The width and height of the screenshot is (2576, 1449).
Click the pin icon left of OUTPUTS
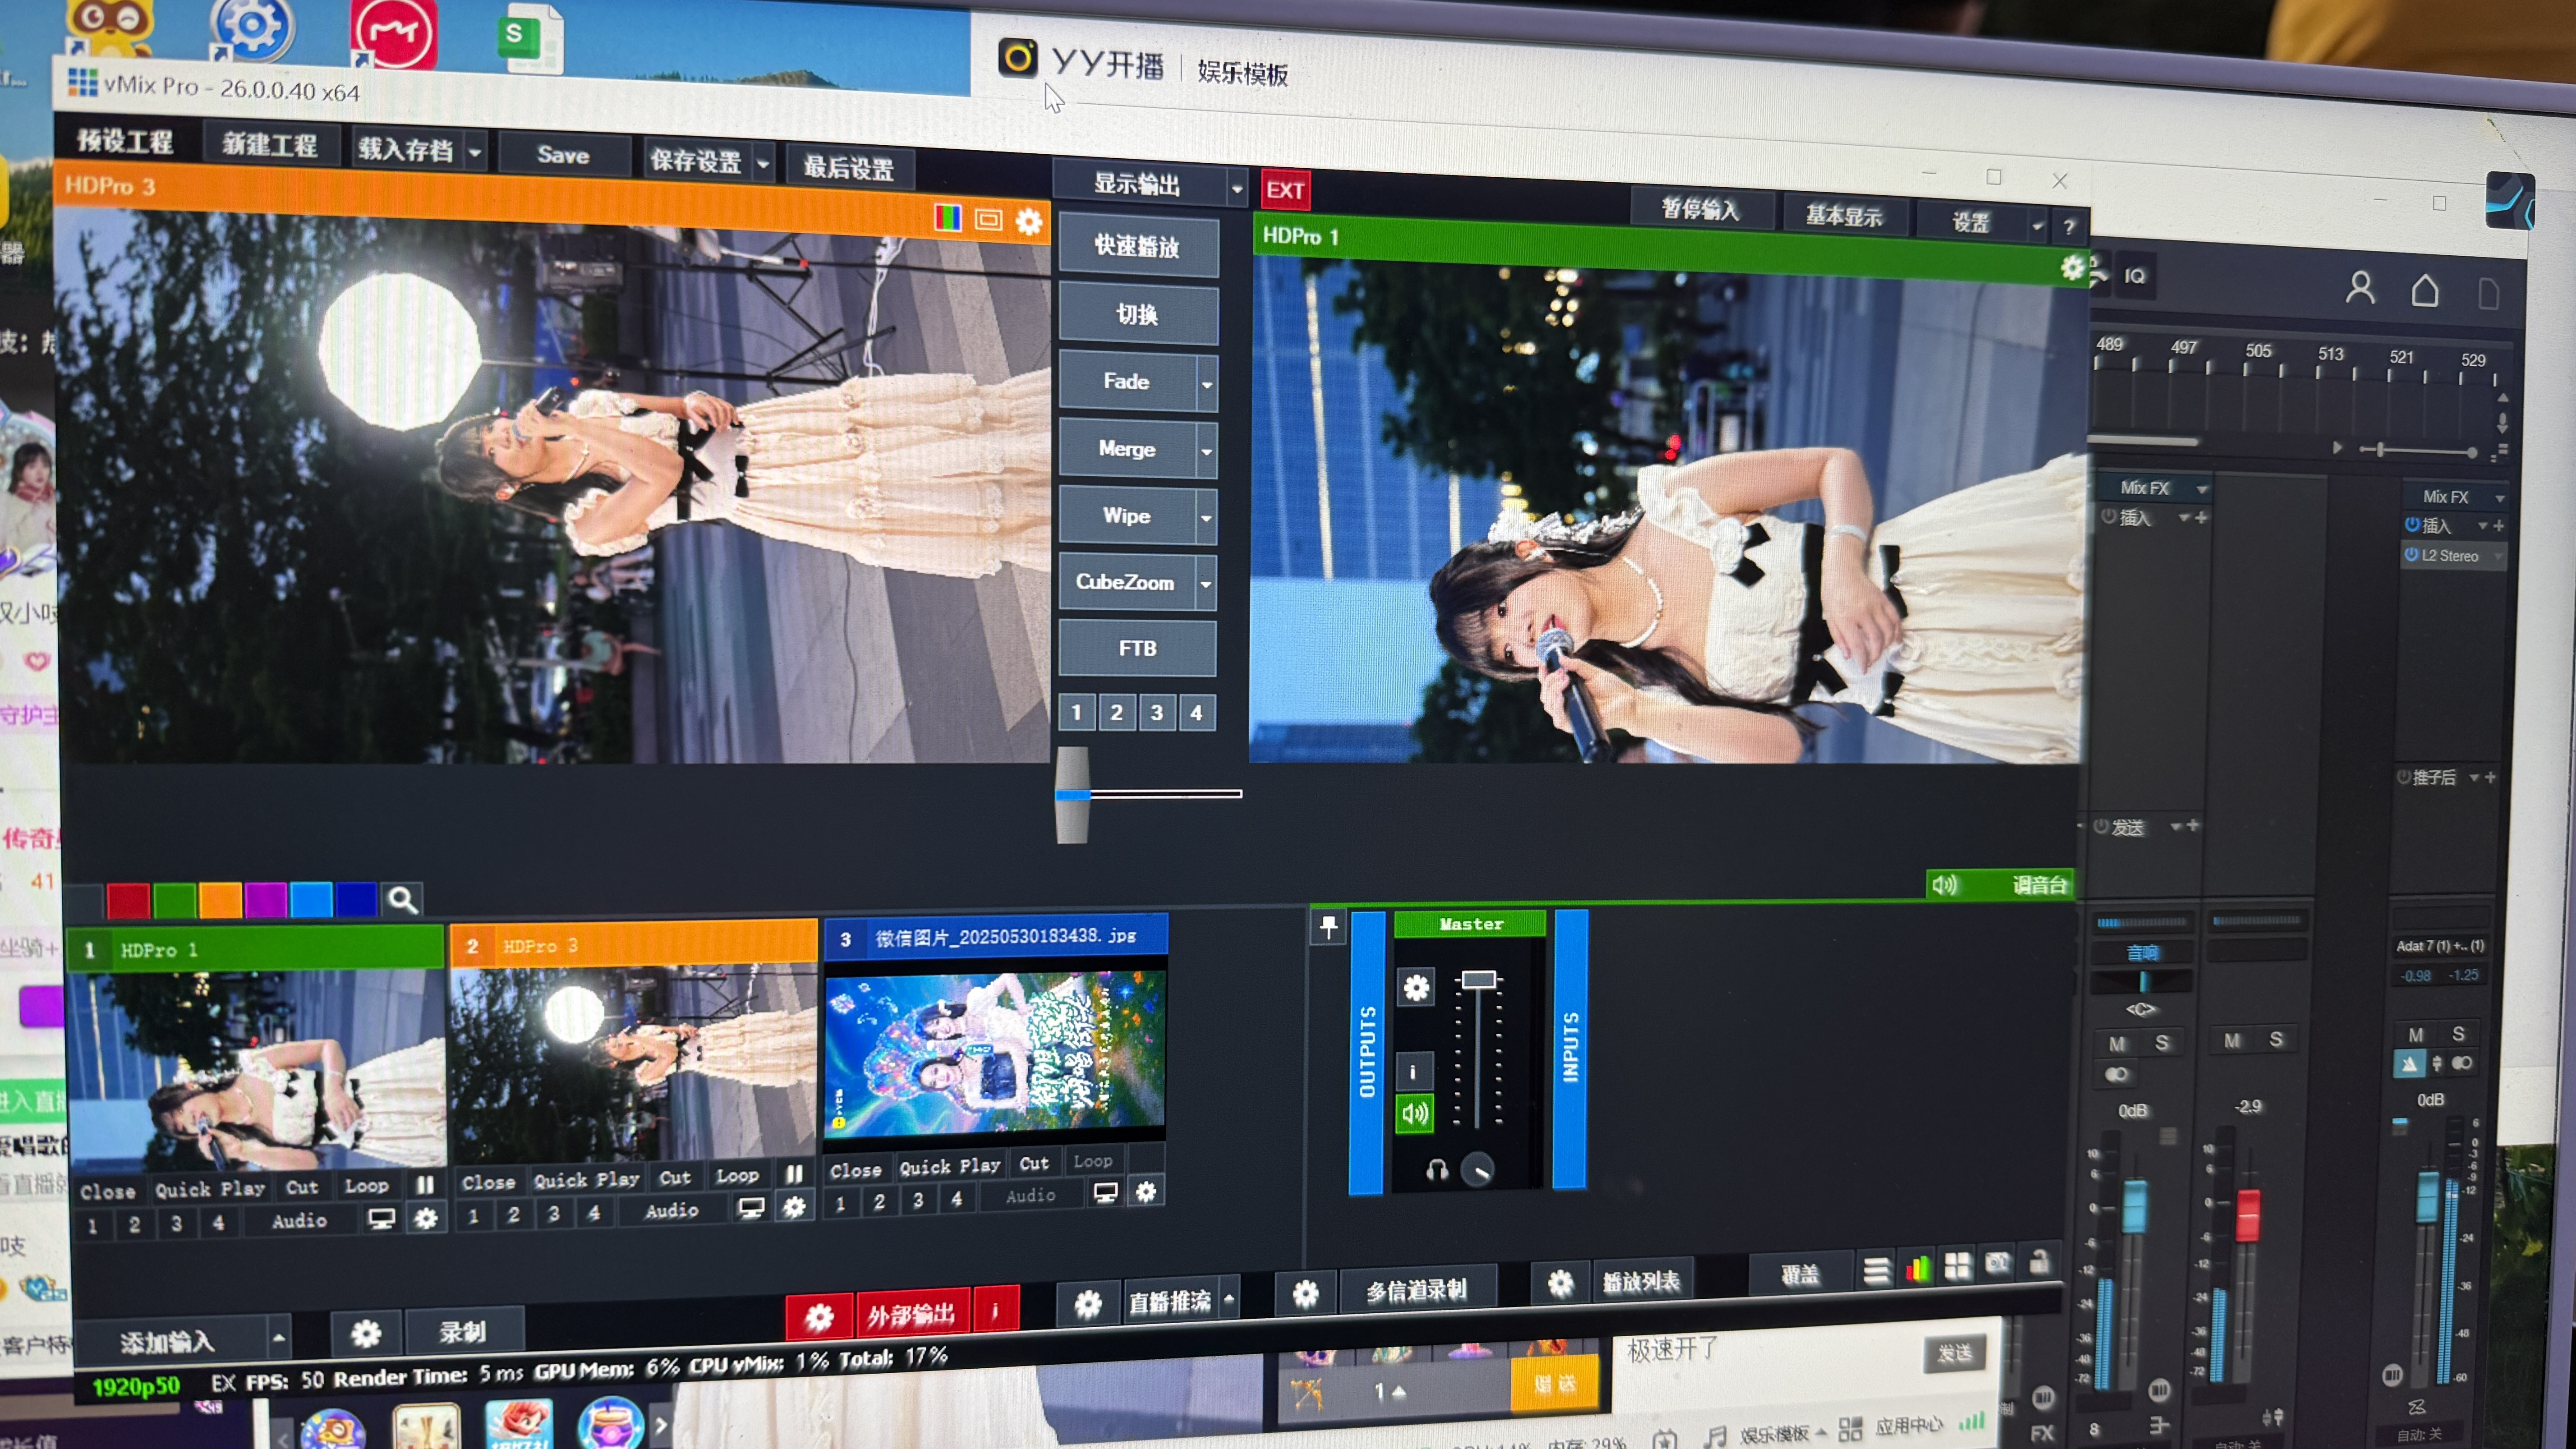(1328, 927)
